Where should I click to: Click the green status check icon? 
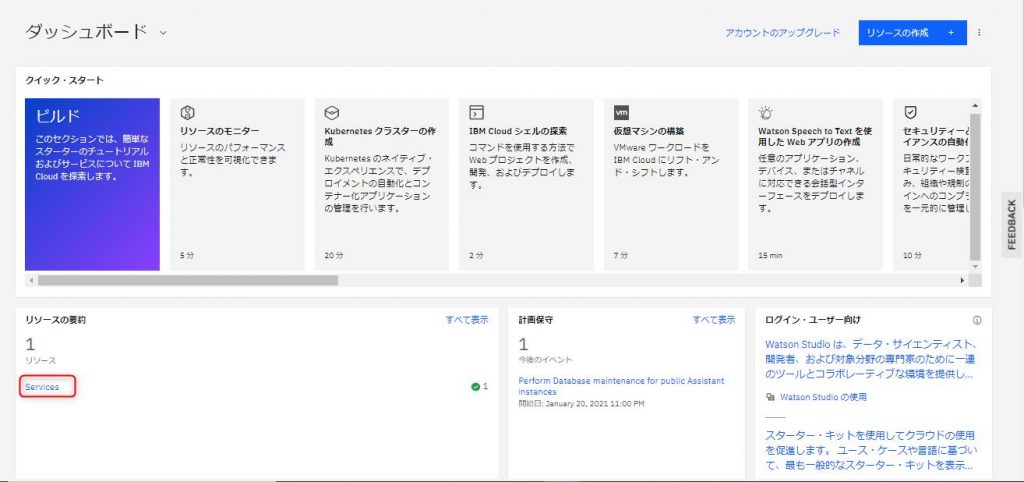tap(475, 387)
